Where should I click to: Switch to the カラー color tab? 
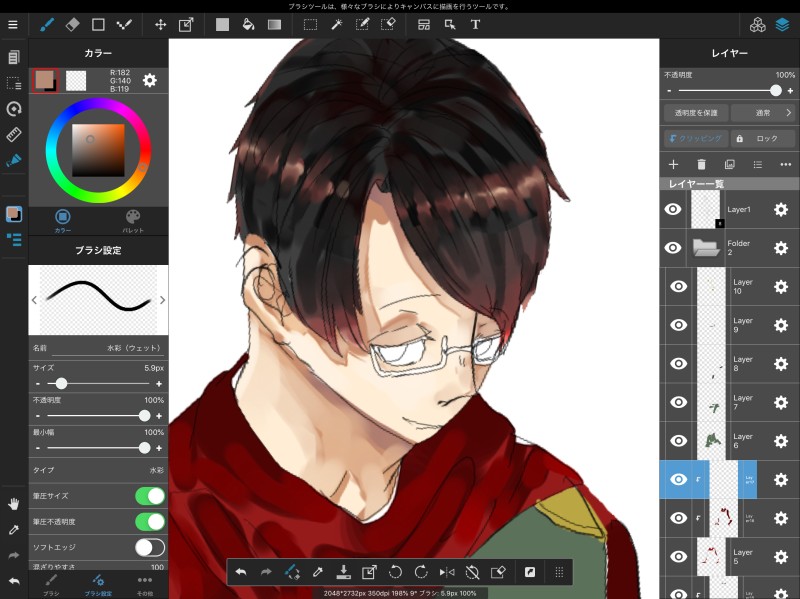click(63, 221)
